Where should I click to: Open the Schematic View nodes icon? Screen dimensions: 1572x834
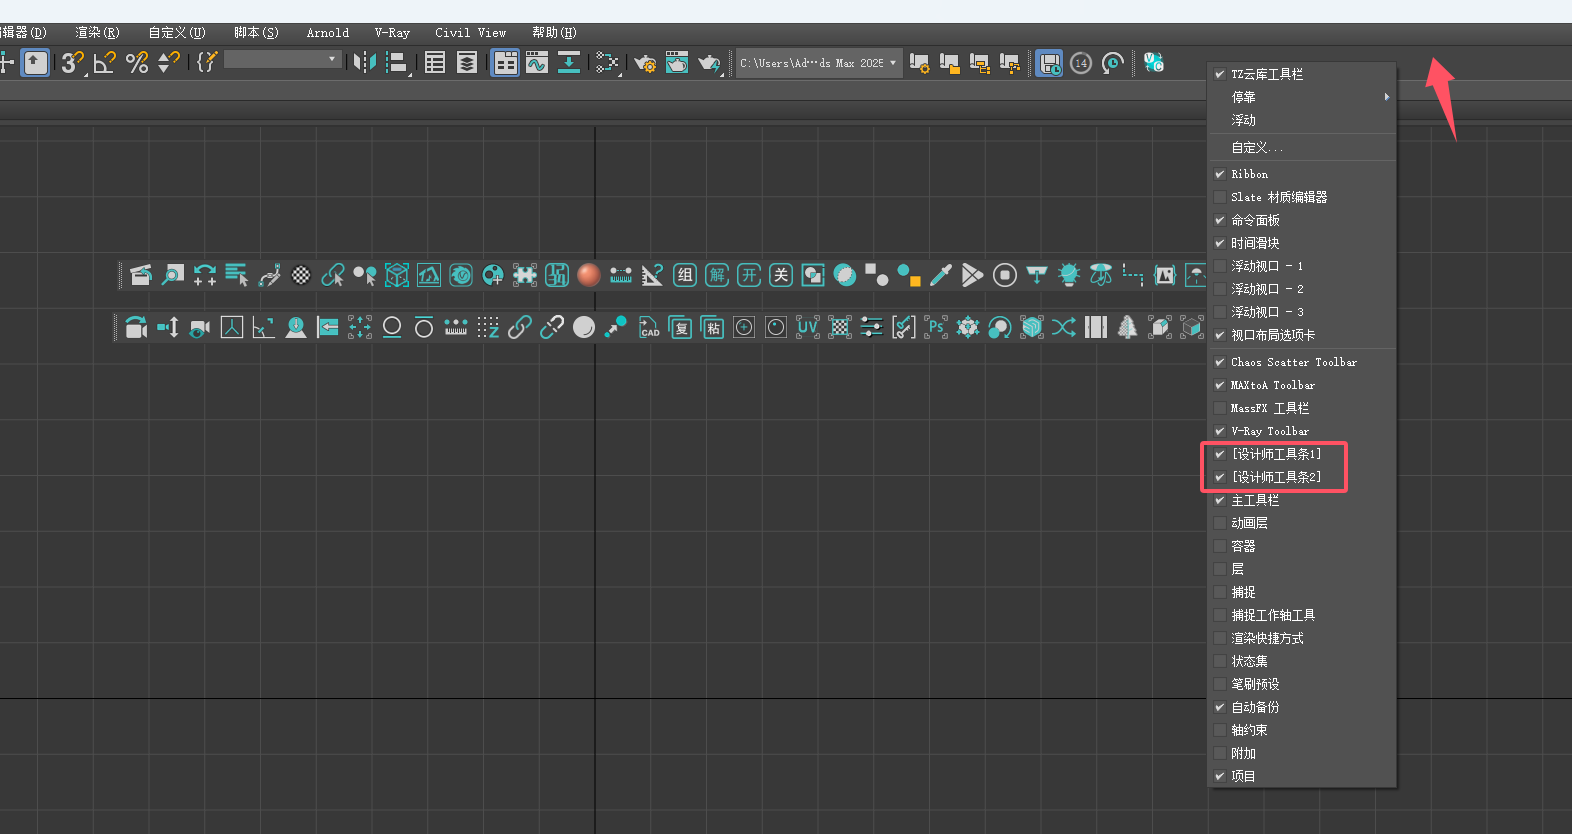click(x=606, y=63)
